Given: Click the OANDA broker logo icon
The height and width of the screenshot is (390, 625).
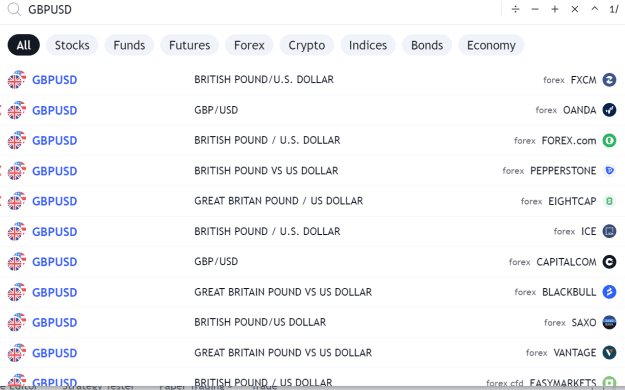Looking at the screenshot, I should [x=609, y=110].
